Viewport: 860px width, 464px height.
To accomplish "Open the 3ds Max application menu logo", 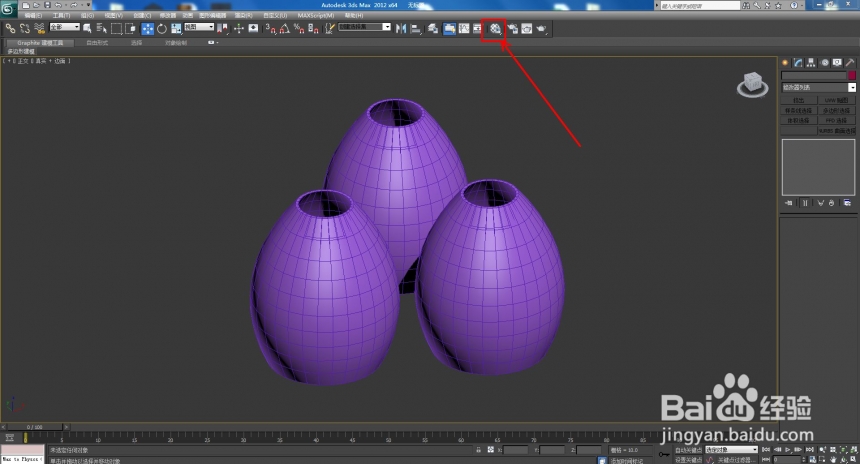I will [x=7, y=8].
